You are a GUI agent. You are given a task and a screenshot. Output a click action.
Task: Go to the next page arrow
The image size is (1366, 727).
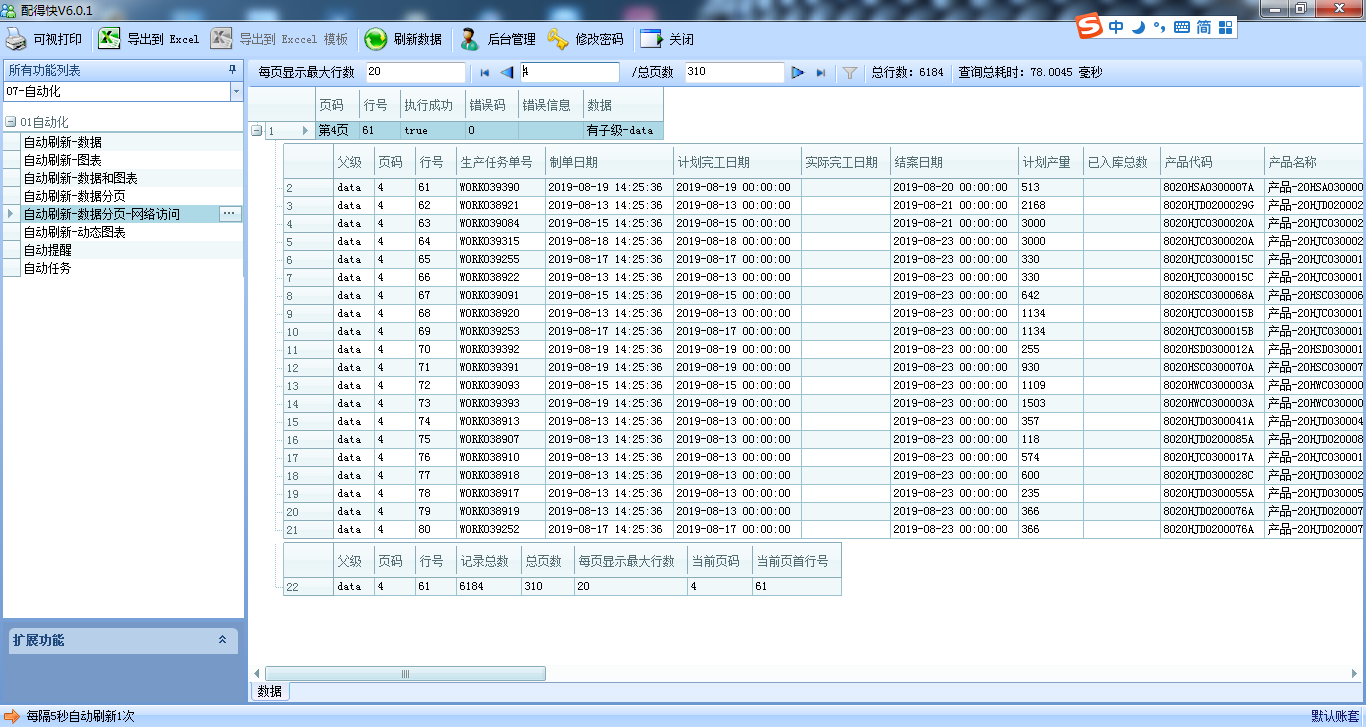[798, 72]
